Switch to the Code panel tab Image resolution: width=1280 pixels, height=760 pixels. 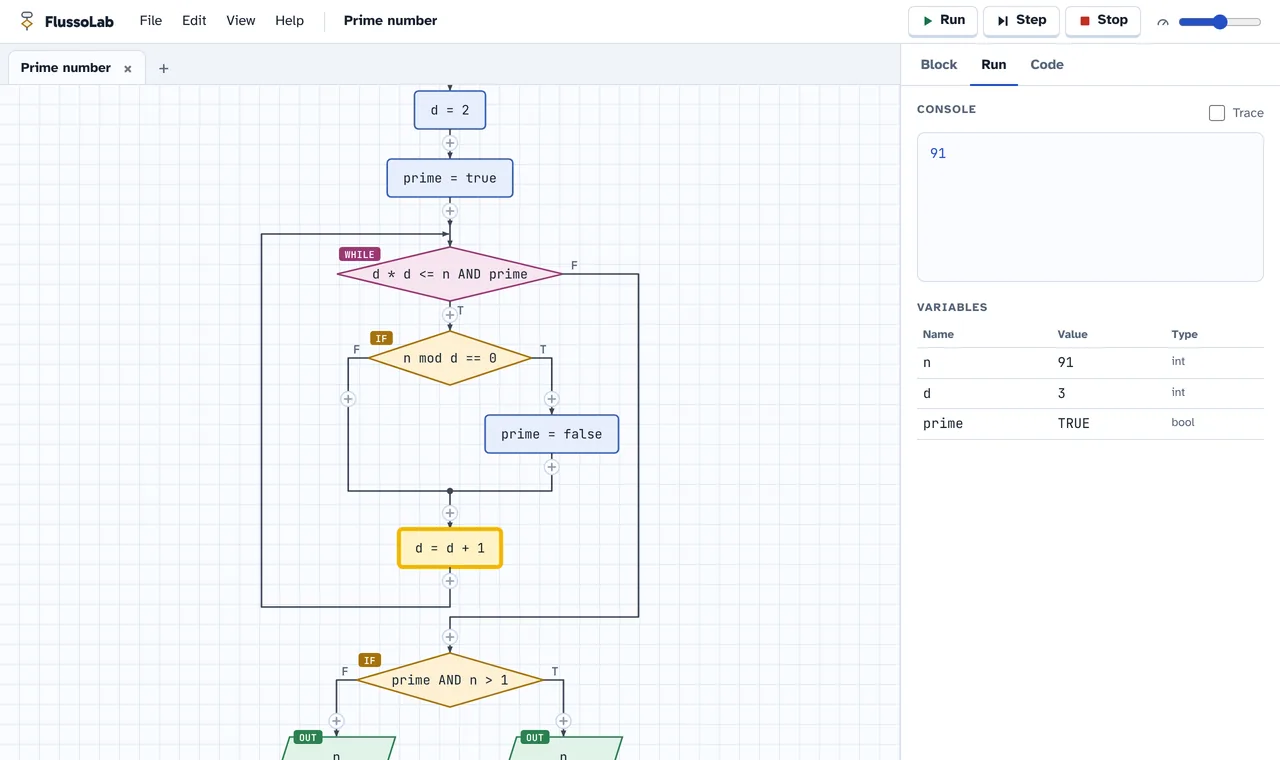tap(1047, 64)
